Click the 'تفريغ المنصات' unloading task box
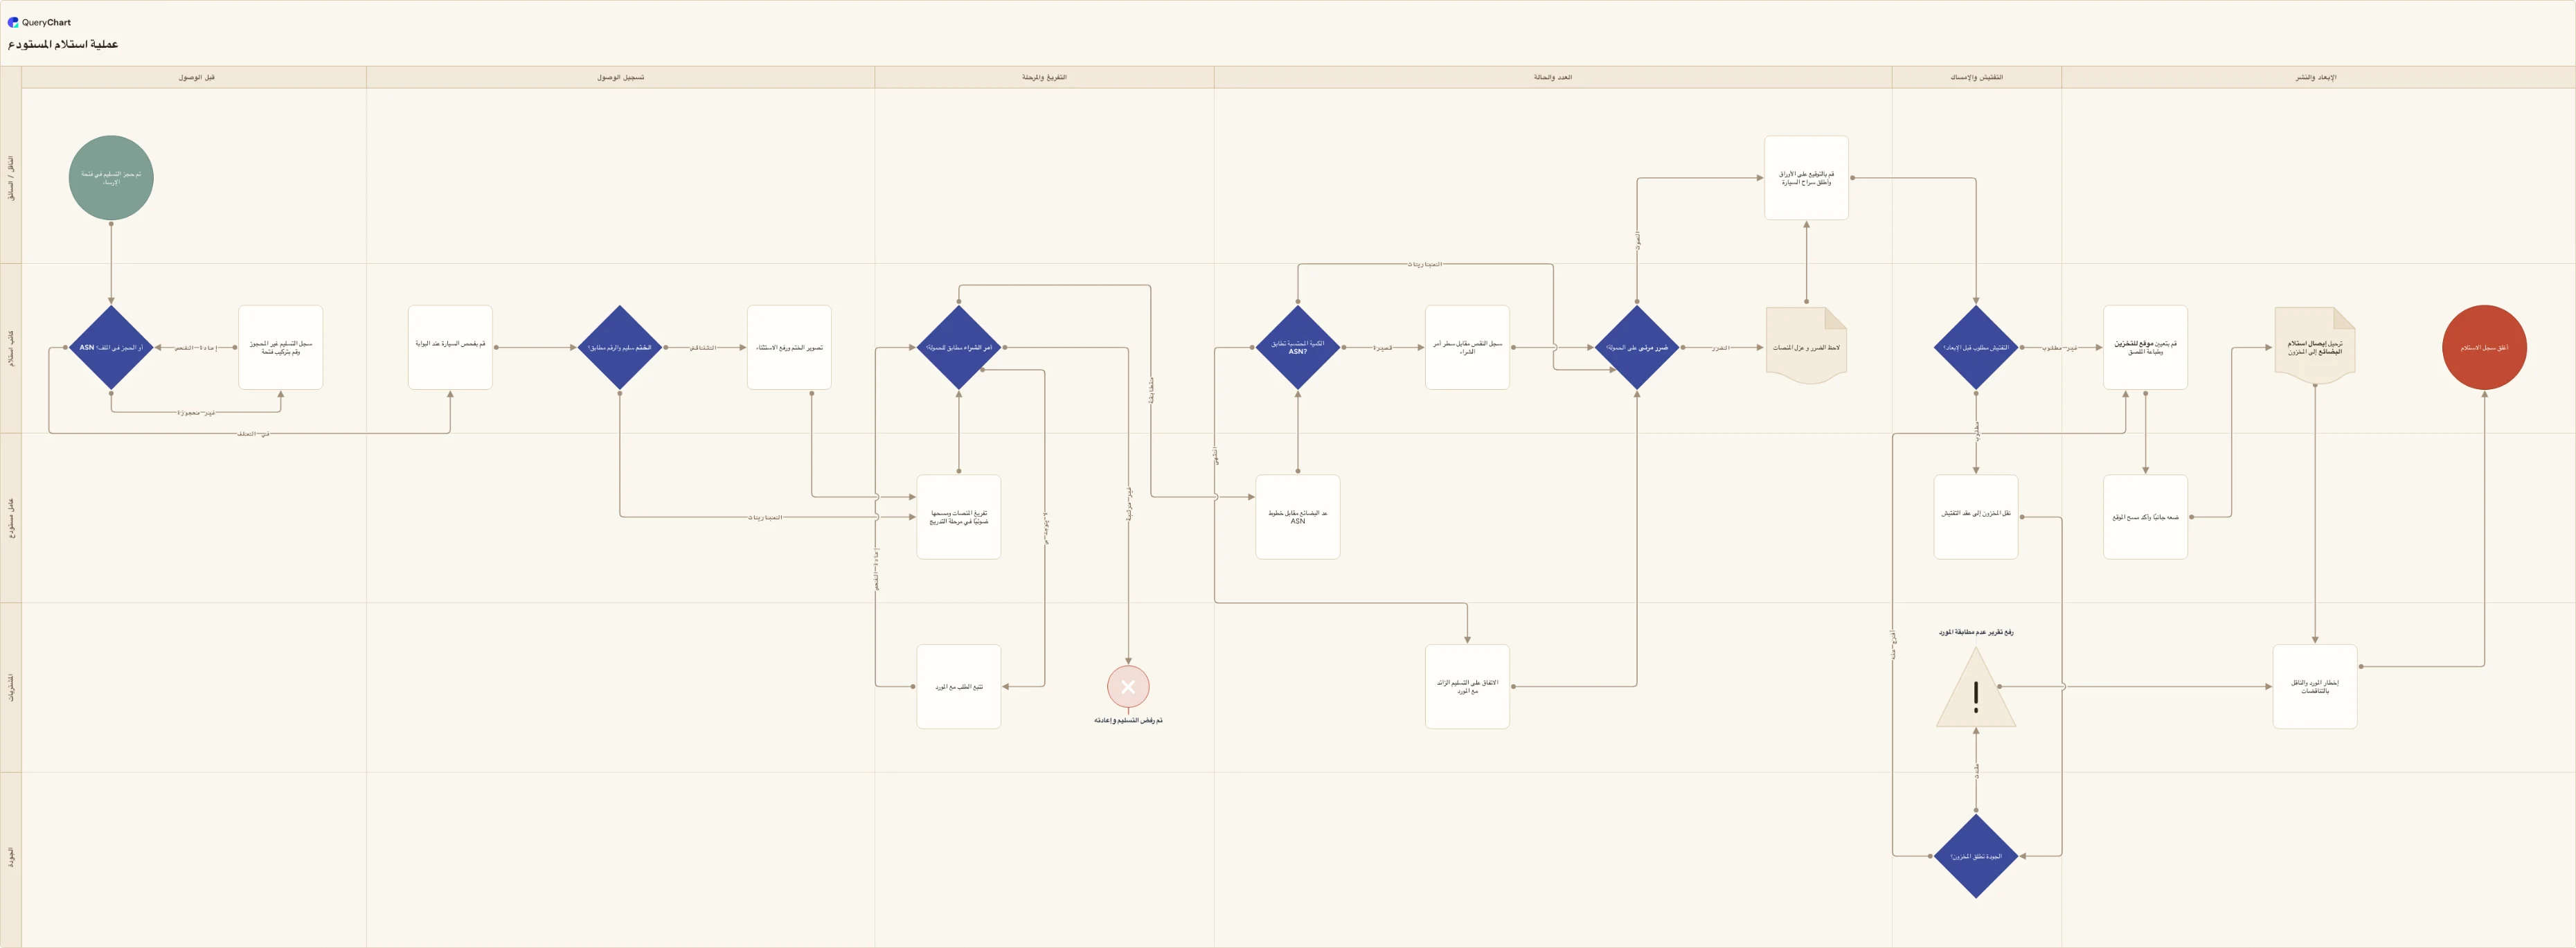 pyautogui.click(x=959, y=517)
